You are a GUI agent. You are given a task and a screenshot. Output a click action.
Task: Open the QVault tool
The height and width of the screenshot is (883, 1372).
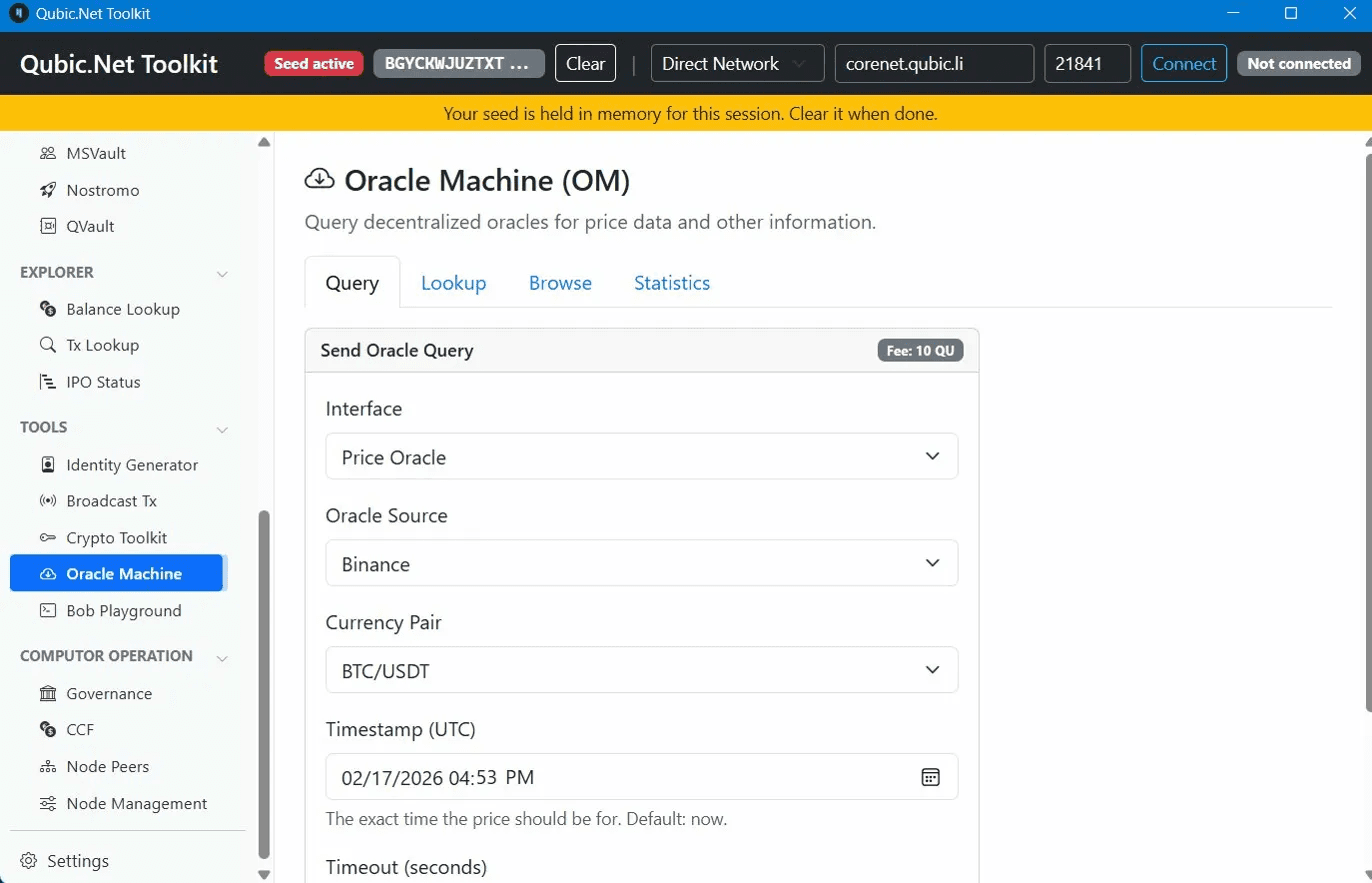(89, 226)
